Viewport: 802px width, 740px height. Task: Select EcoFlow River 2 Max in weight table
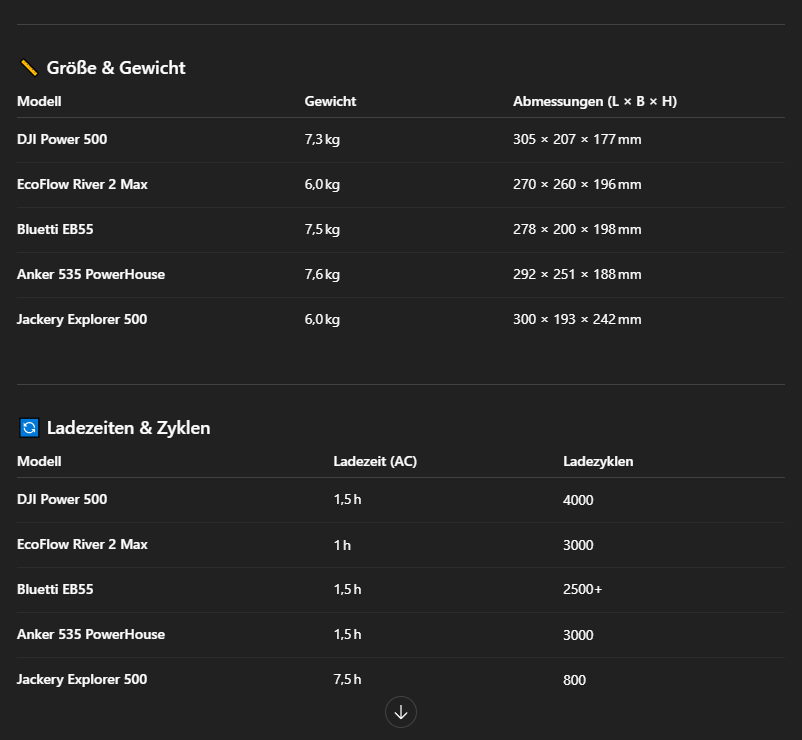click(82, 184)
